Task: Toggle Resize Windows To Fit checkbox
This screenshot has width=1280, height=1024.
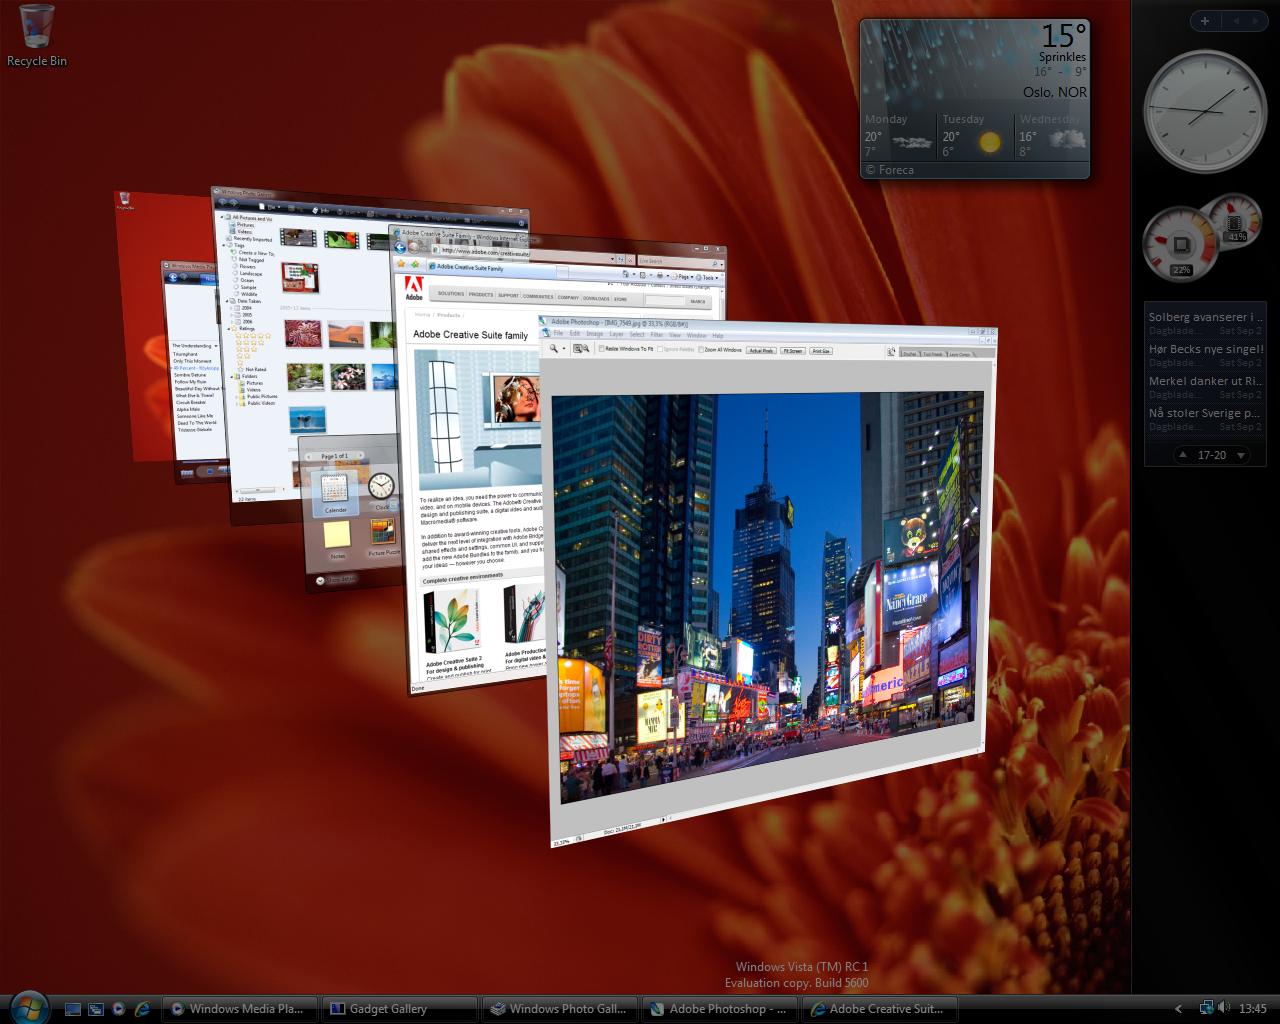Action: 602,349
